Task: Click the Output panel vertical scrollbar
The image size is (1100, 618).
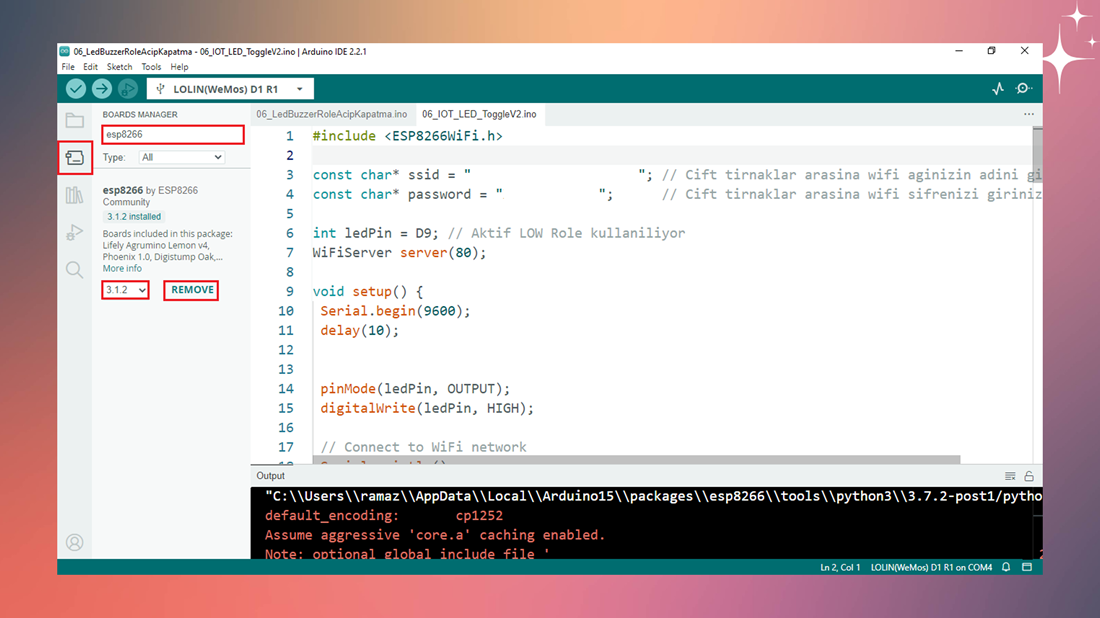Action: tap(1037, 523)
